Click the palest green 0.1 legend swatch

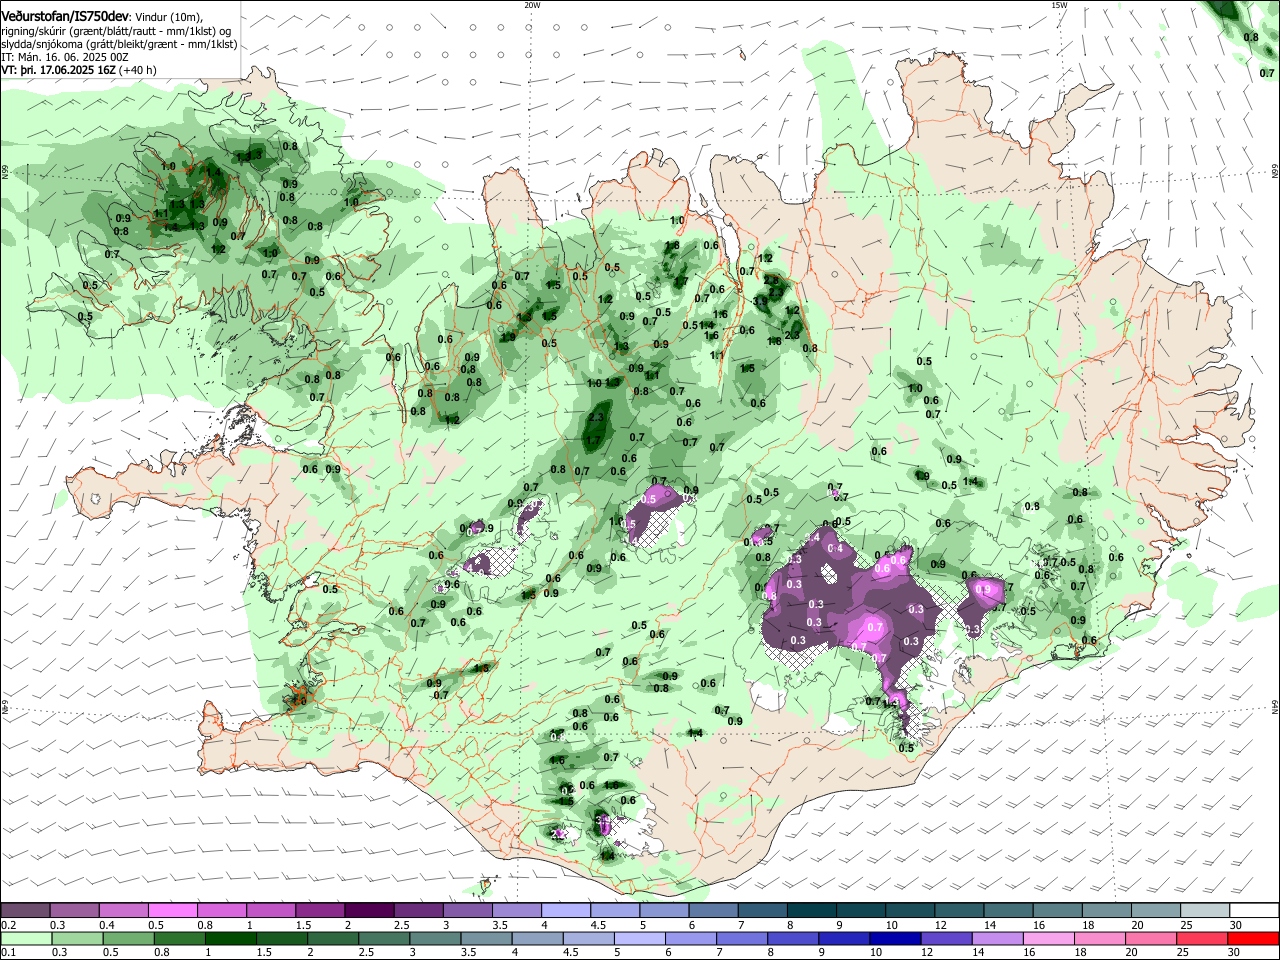[26, 939]
